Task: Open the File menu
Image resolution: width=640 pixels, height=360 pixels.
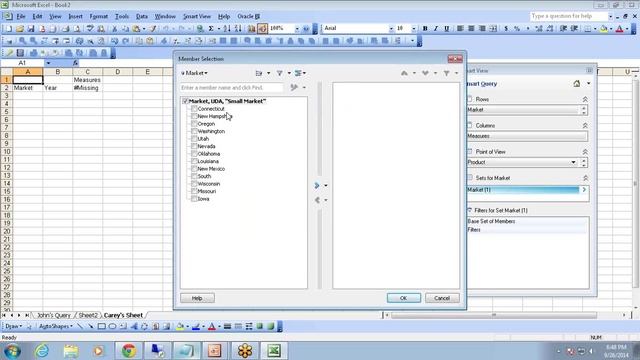Action: tap(21, 16)
